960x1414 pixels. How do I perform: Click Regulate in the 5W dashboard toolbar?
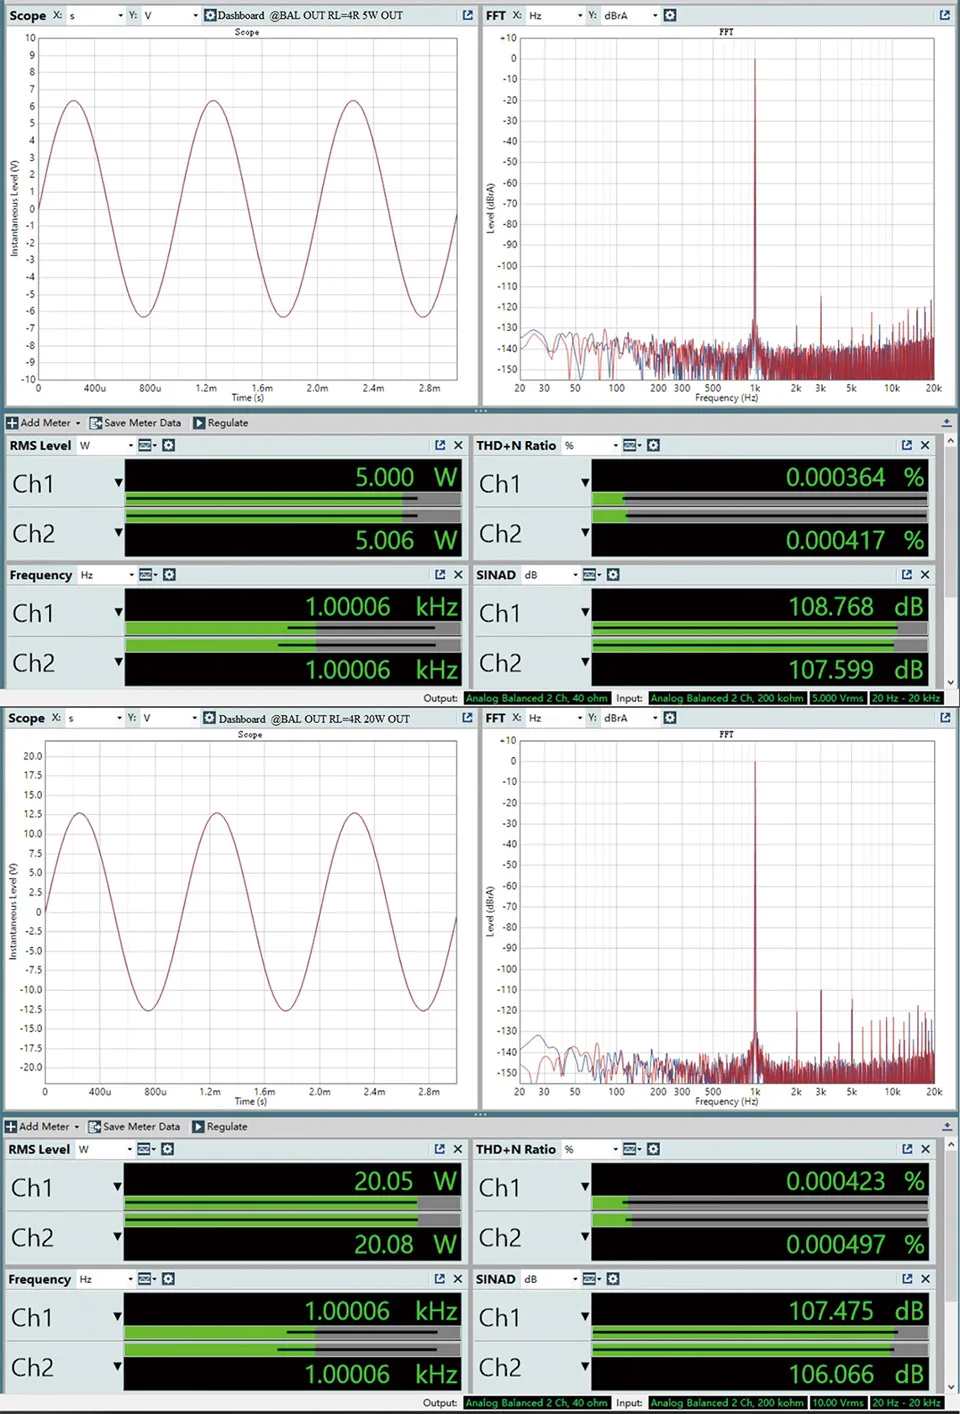click(220, 423)
